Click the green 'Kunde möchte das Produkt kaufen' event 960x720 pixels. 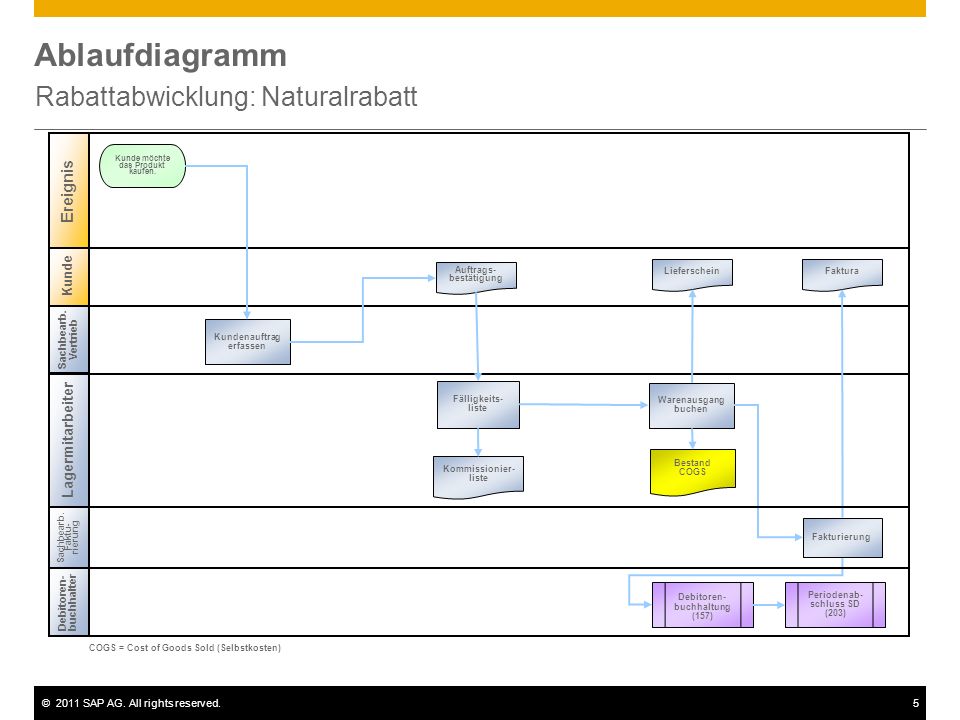click(142, 166)
